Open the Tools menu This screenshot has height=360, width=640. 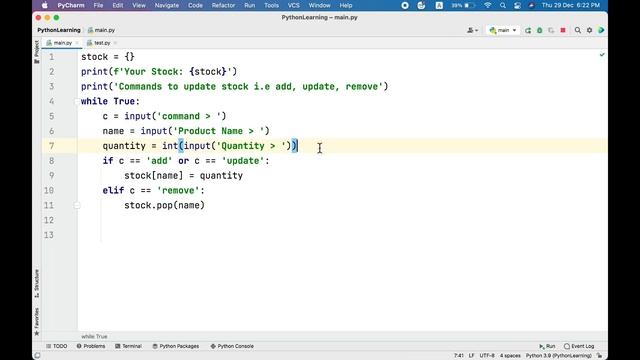tap(271, 5)
